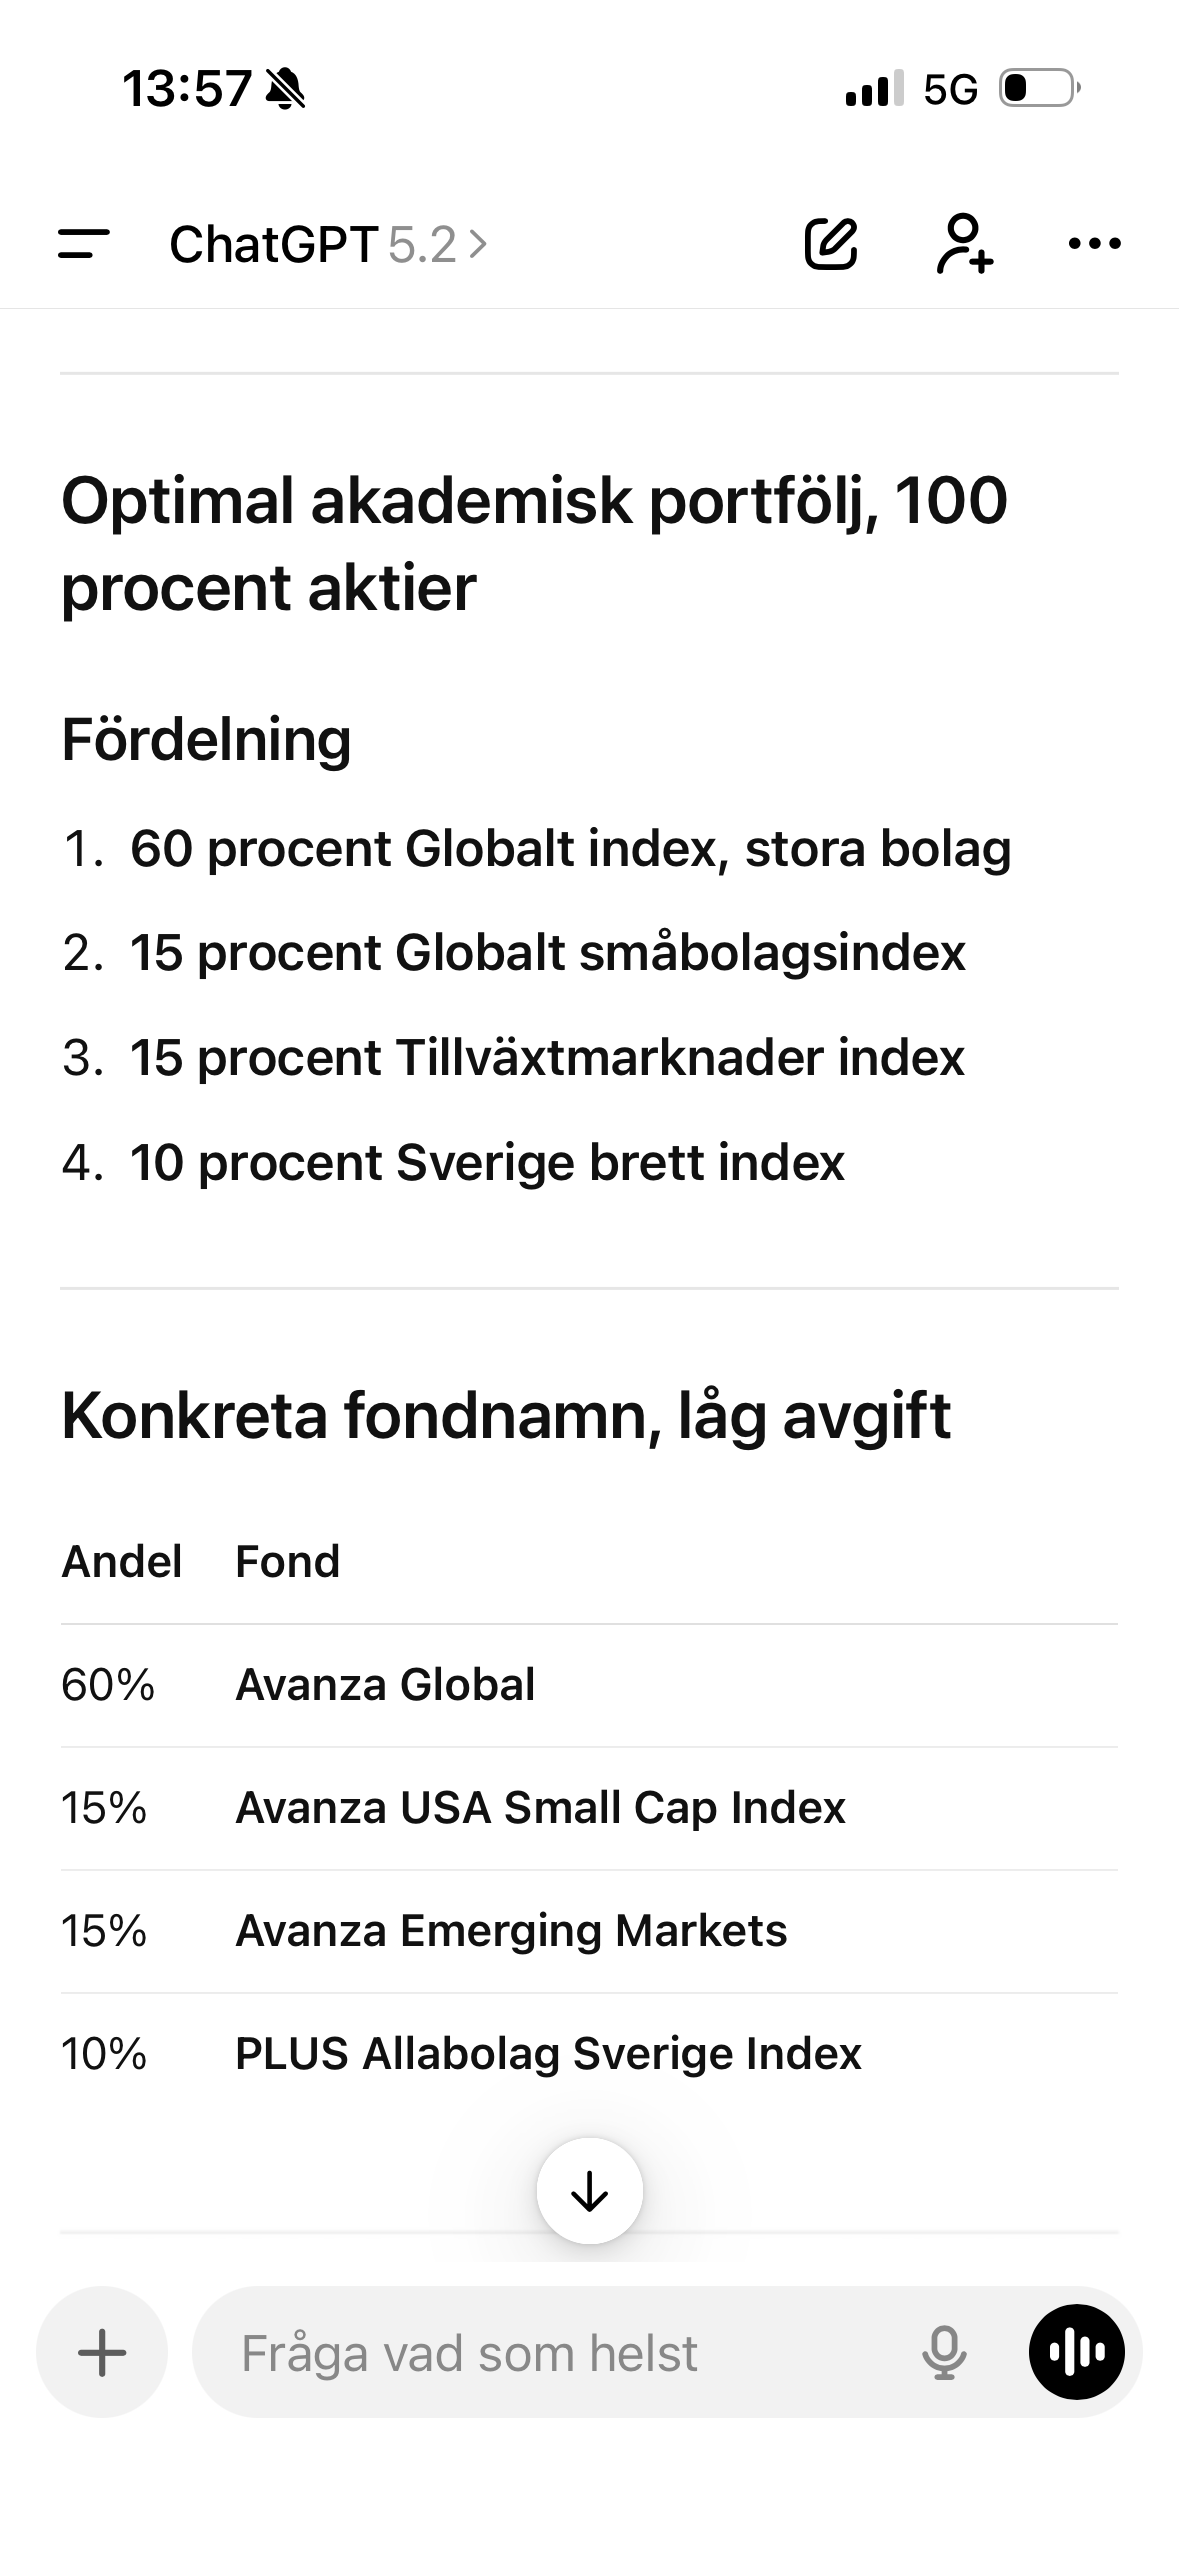The height and width of the screenshot is (2556, 1179).
Task: Tap the "Andel" column header
Action: point(122,1561)
